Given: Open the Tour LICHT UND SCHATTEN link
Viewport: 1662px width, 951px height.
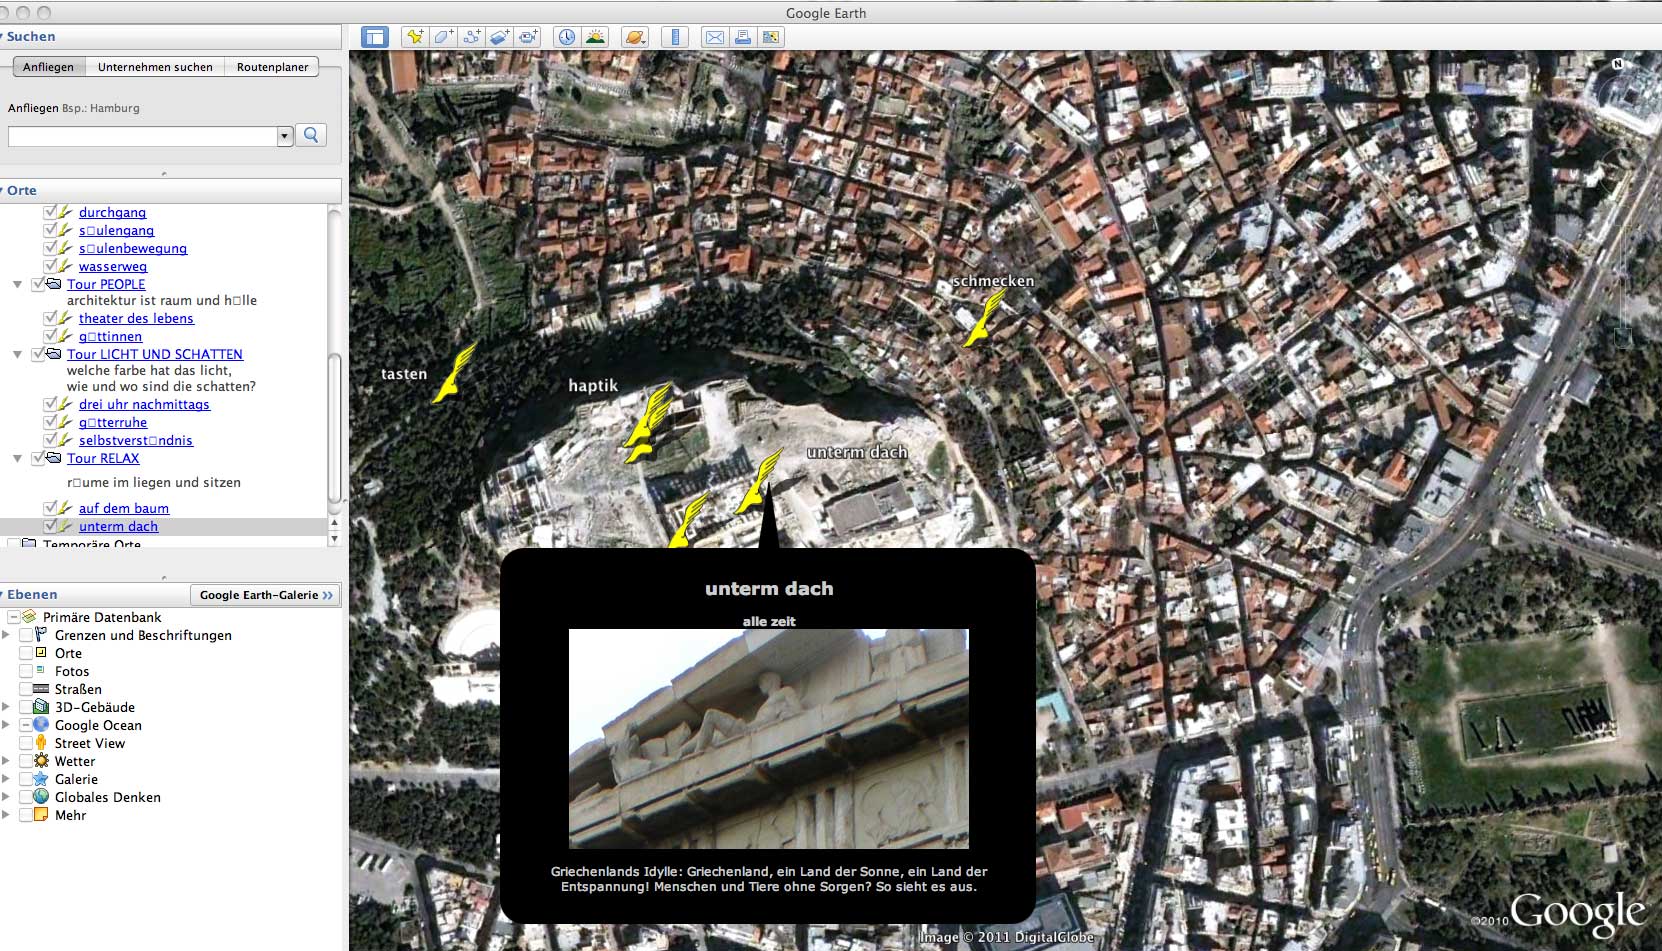Looking at the screenshot, I should click(155, 354).
